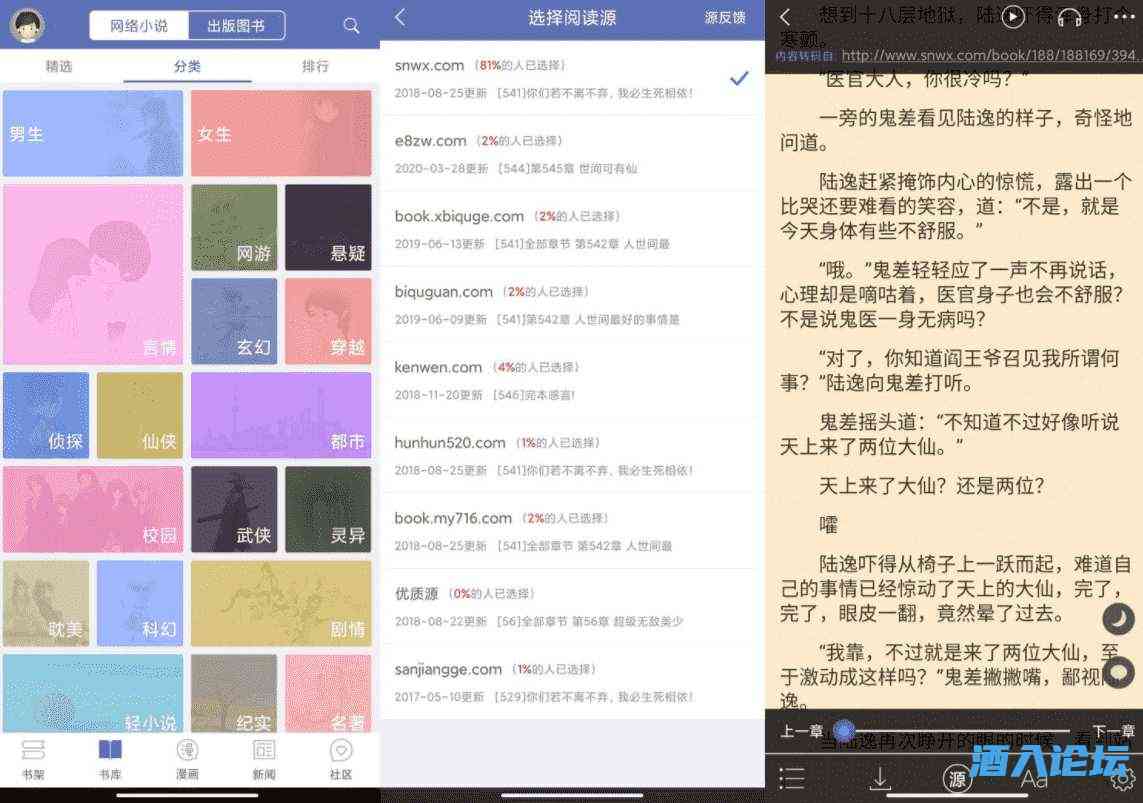Open 源反馈 source feedback link
This screenshot has width=1143, height=803.
(724, 17)
